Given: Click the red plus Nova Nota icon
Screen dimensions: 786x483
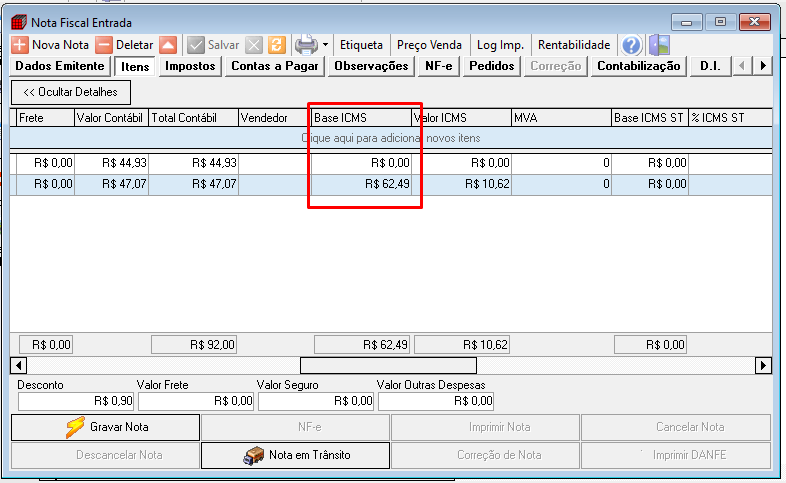Looking at the screenshot, I should (20, 45).
